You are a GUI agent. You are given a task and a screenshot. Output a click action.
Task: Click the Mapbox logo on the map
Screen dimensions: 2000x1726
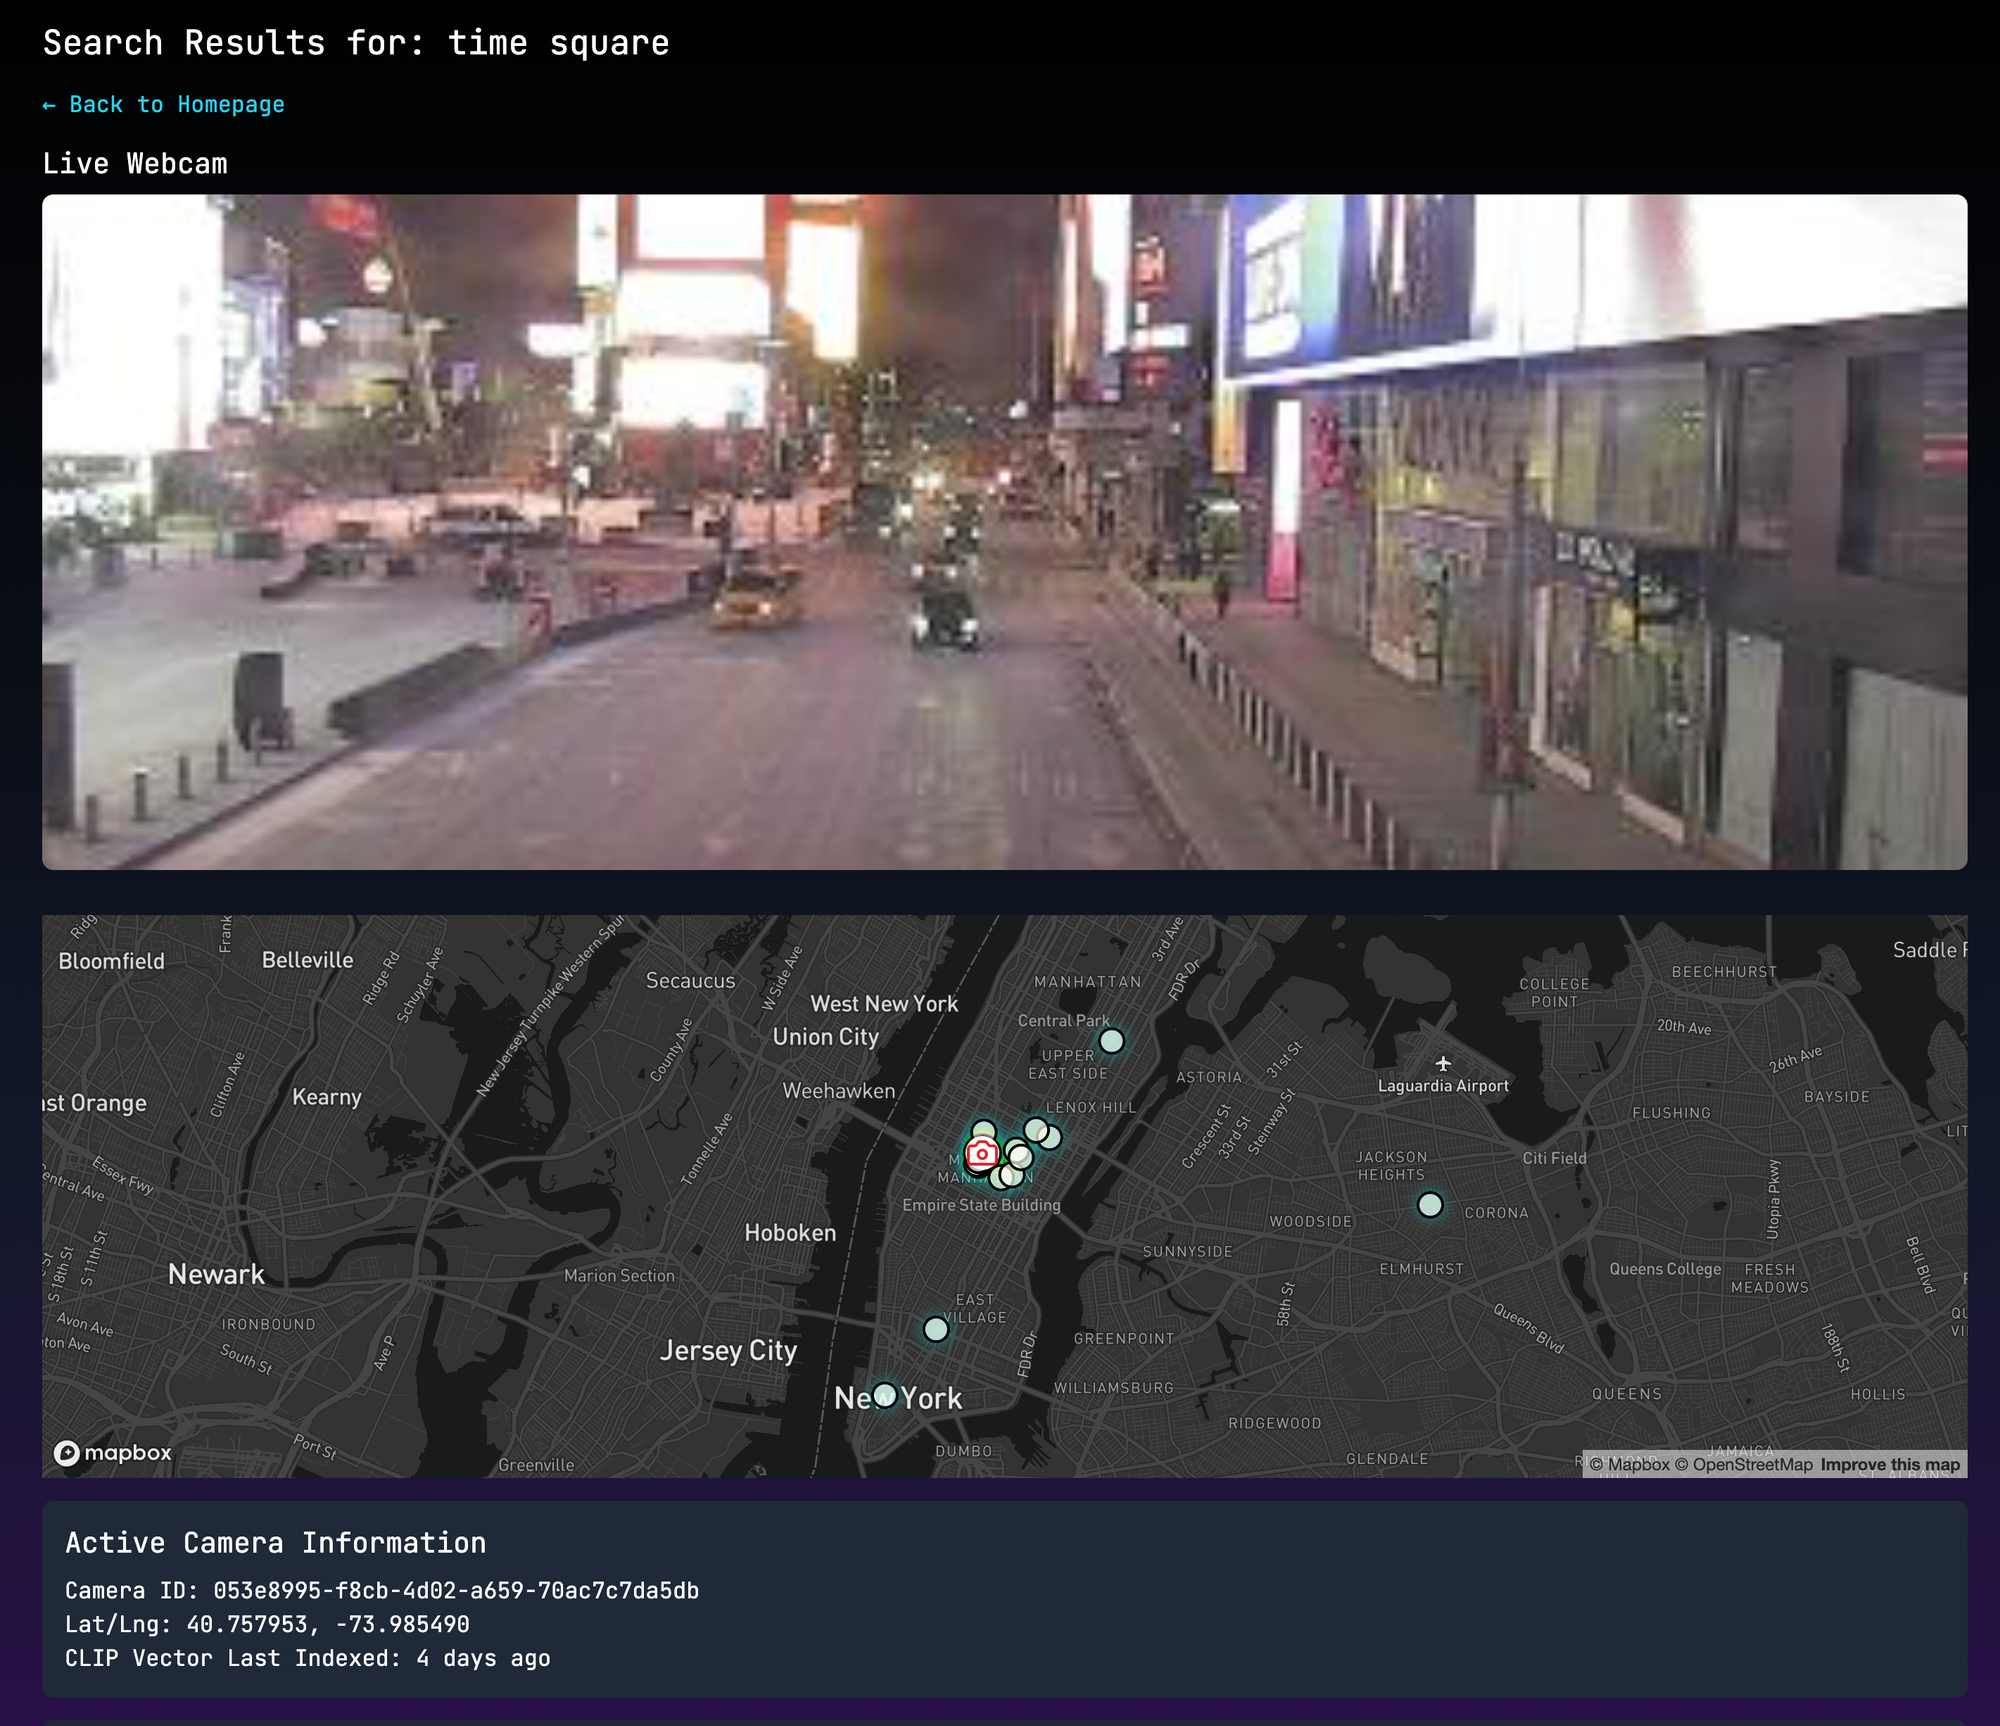point(113,1452)
